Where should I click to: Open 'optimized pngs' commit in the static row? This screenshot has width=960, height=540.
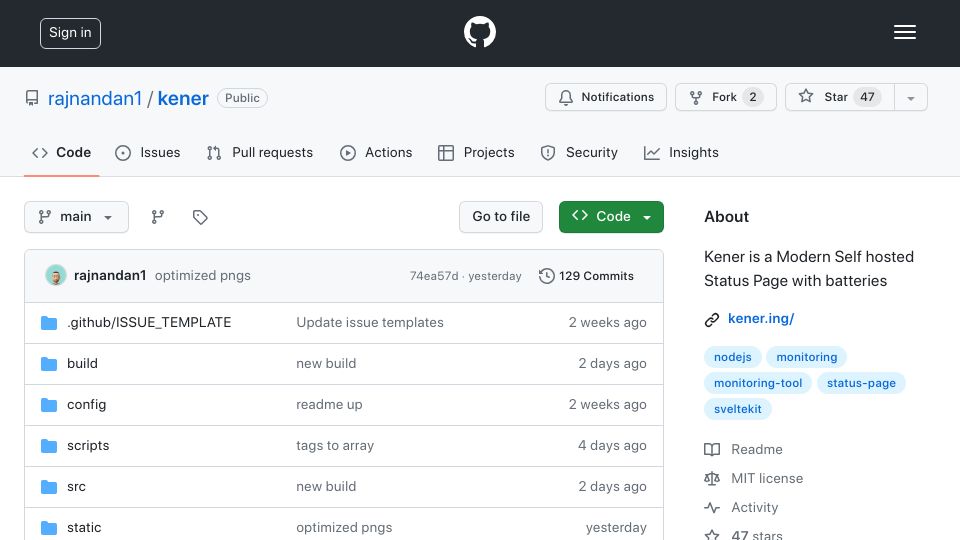tap(344, 528)
